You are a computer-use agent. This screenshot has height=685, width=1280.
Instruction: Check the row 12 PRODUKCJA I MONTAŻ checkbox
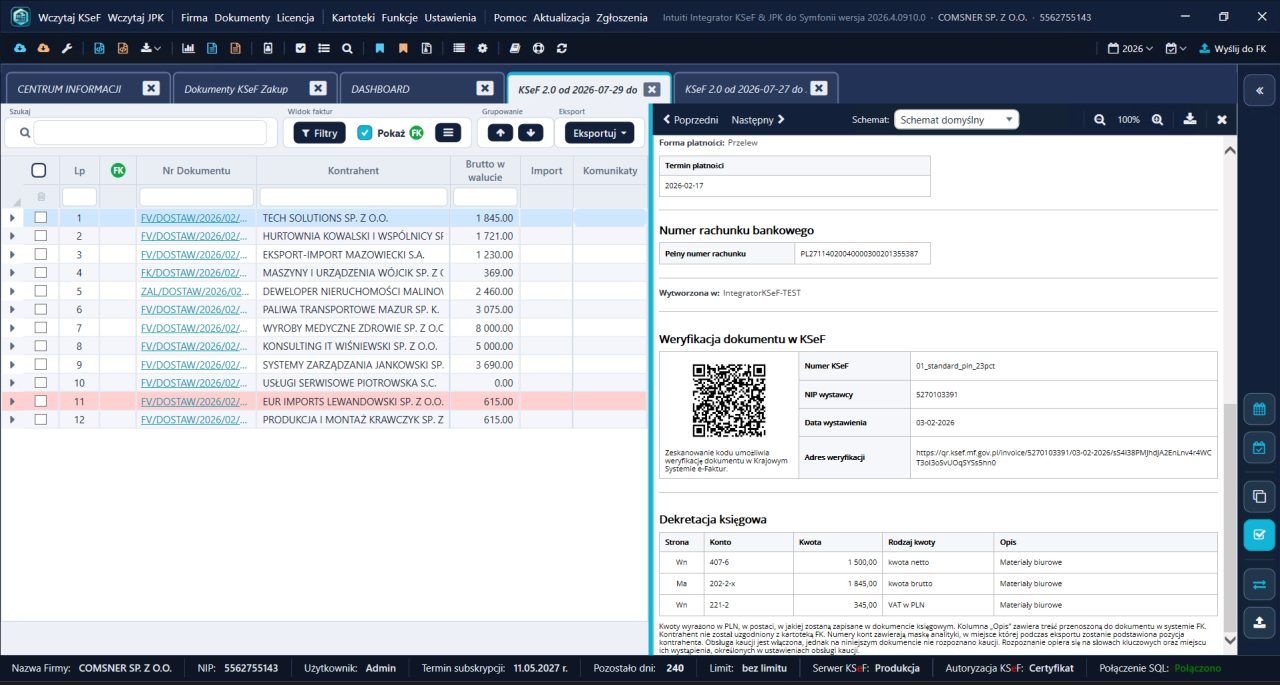click(x=41, y=419)
